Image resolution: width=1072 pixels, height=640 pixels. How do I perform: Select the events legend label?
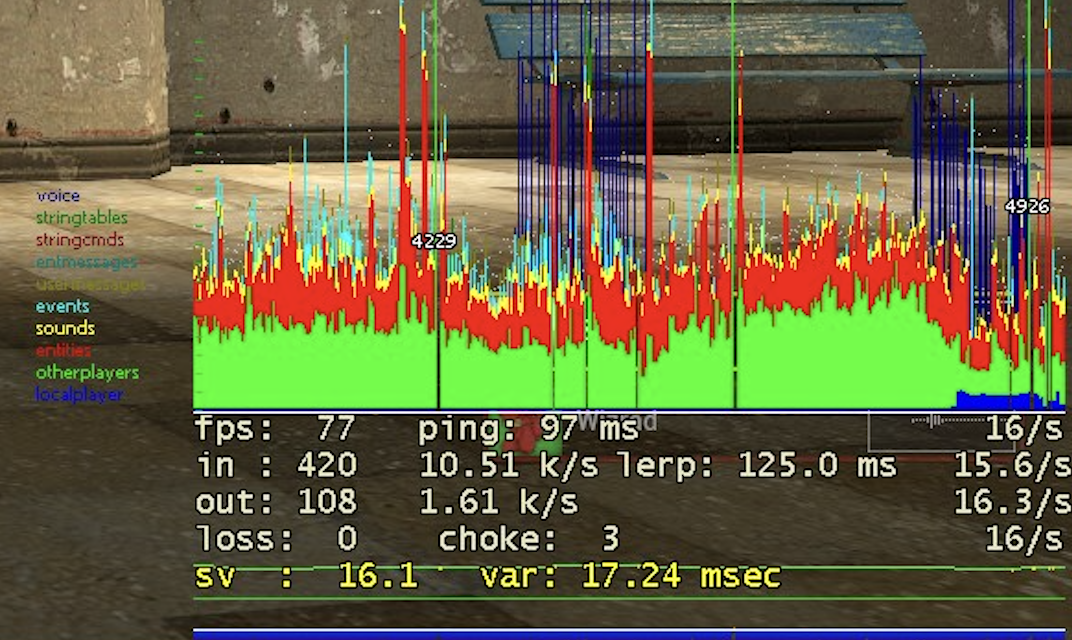point(62,305)
